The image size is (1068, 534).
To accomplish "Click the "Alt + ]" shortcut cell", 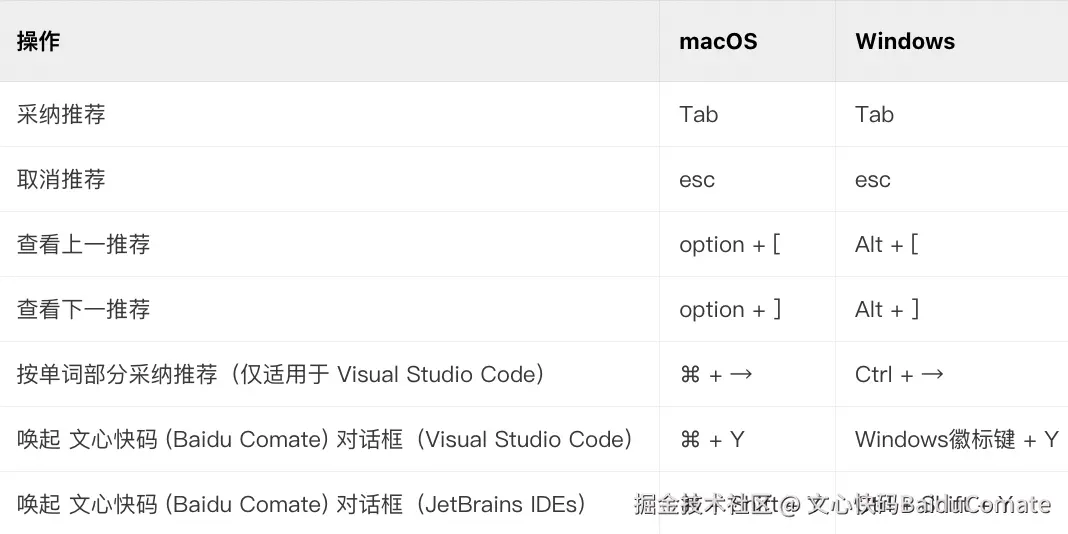I will [886, 310].
